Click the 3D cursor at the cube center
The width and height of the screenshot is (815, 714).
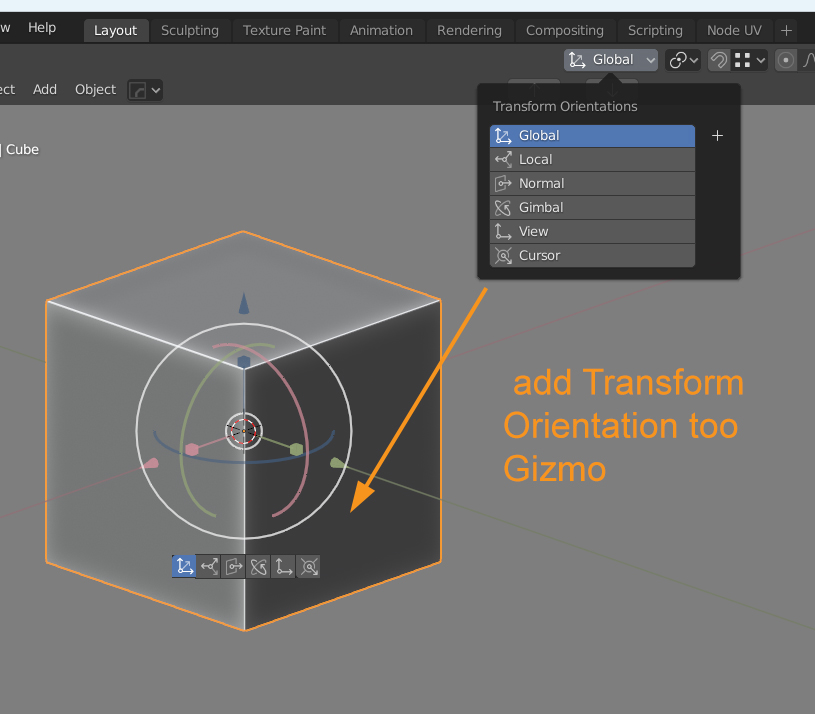[x=244, y=431]
